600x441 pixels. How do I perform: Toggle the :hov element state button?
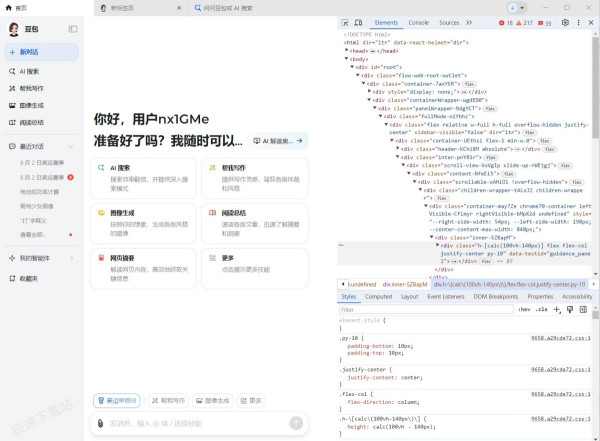tap(524, 309)
